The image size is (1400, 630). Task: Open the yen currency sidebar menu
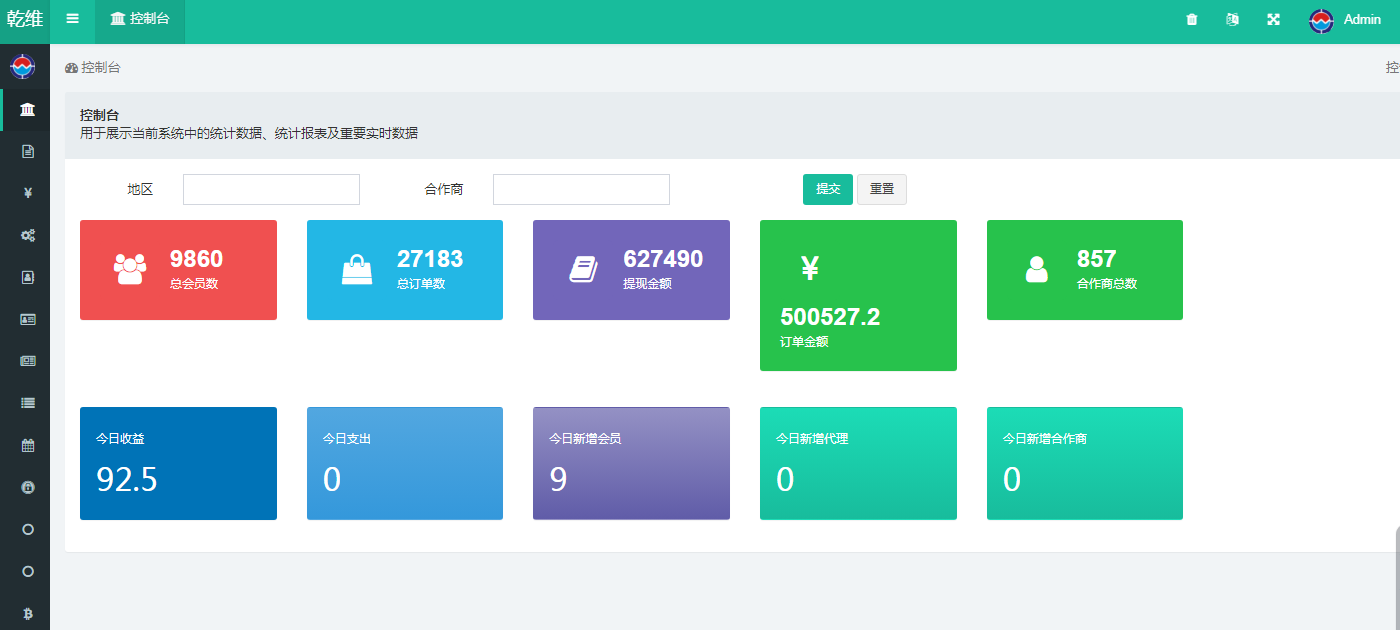[28, 193]
